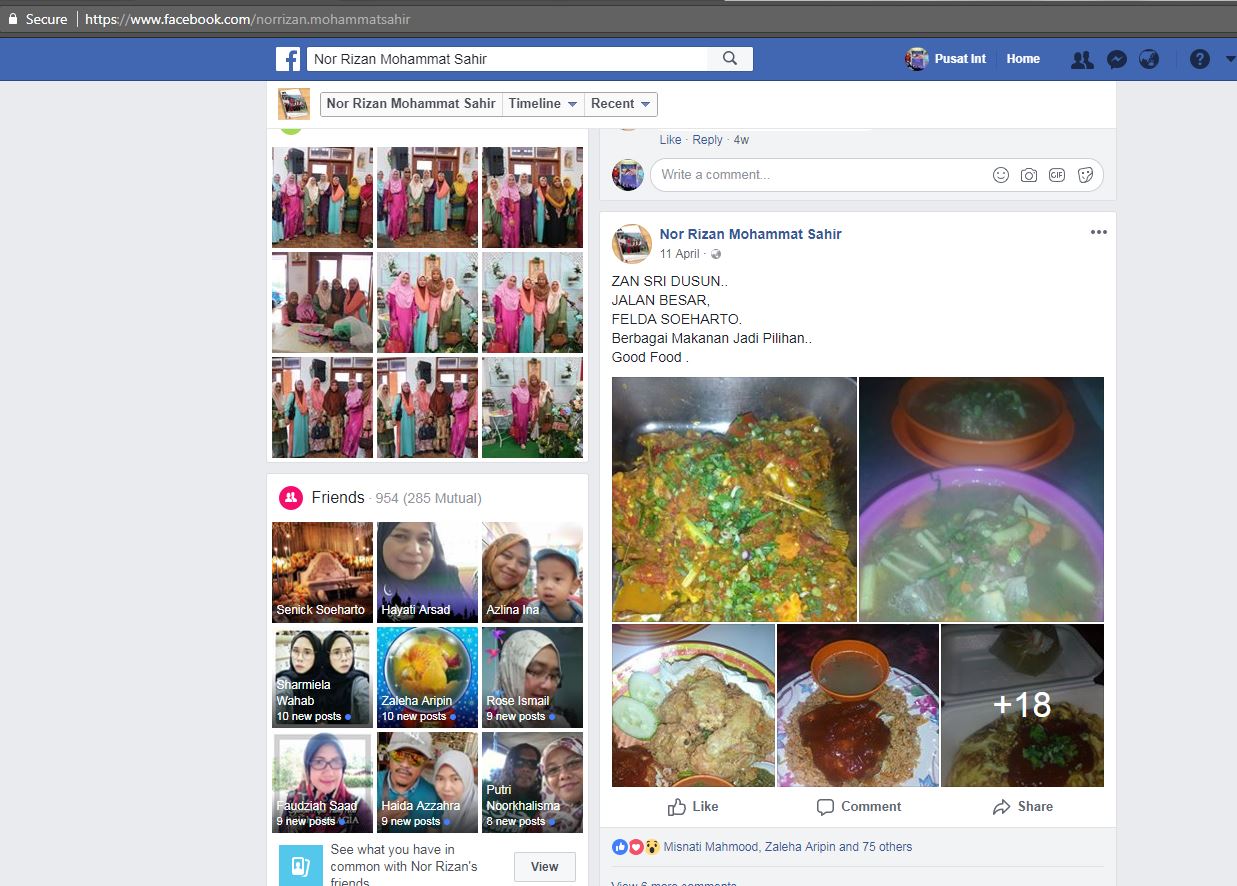
Task: Post a sticker using sticker icon
Action: (x=1085, y=175)
